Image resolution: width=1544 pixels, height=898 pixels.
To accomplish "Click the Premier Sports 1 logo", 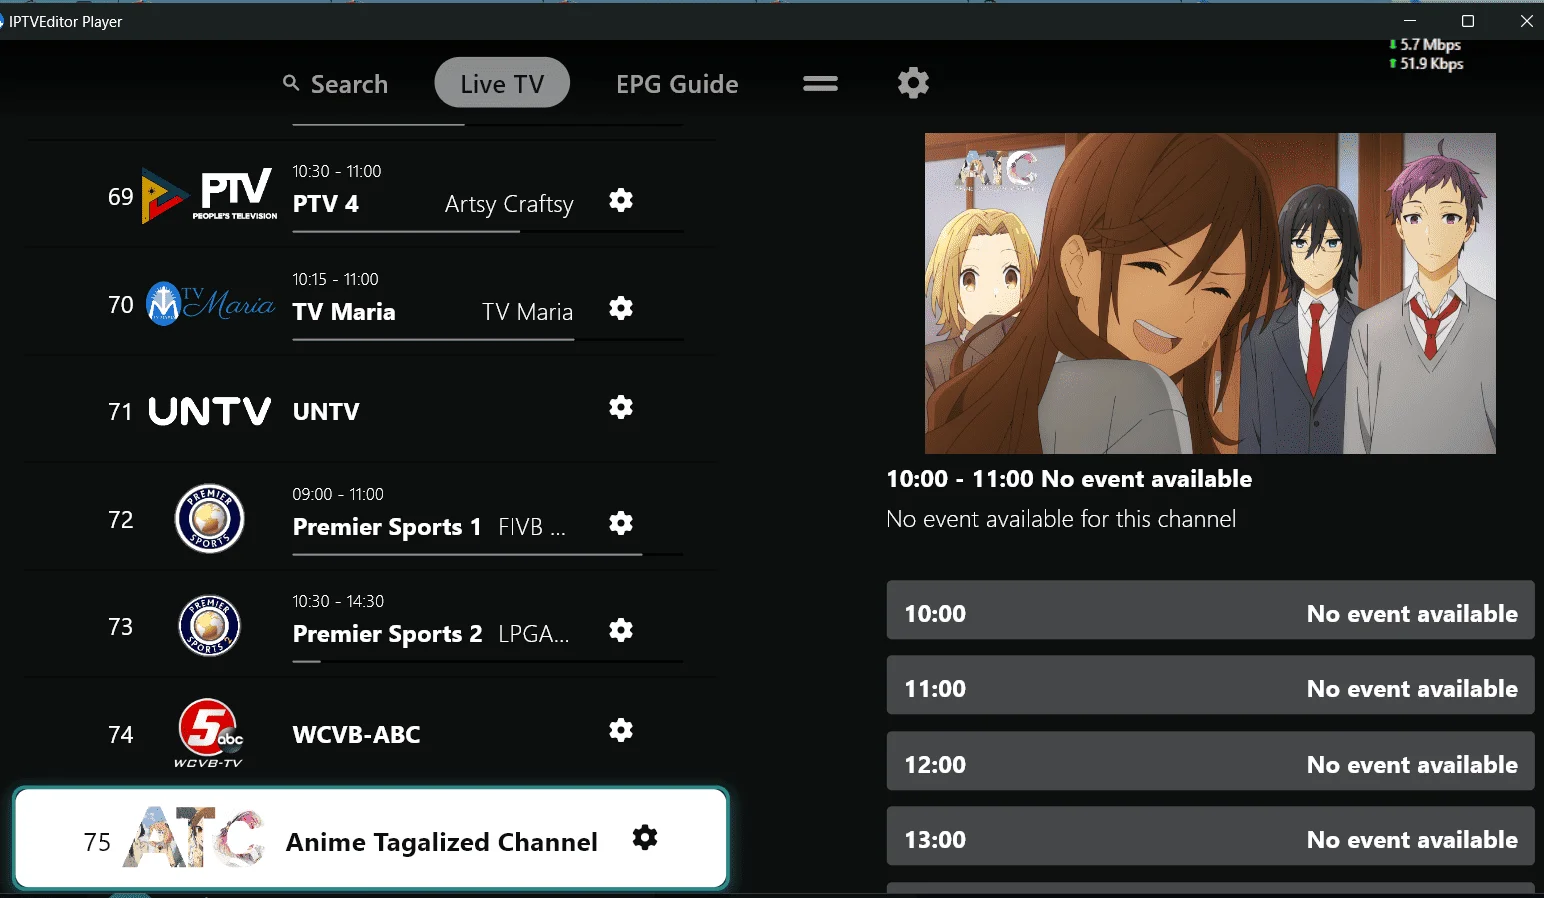I will tap(210, 518).
